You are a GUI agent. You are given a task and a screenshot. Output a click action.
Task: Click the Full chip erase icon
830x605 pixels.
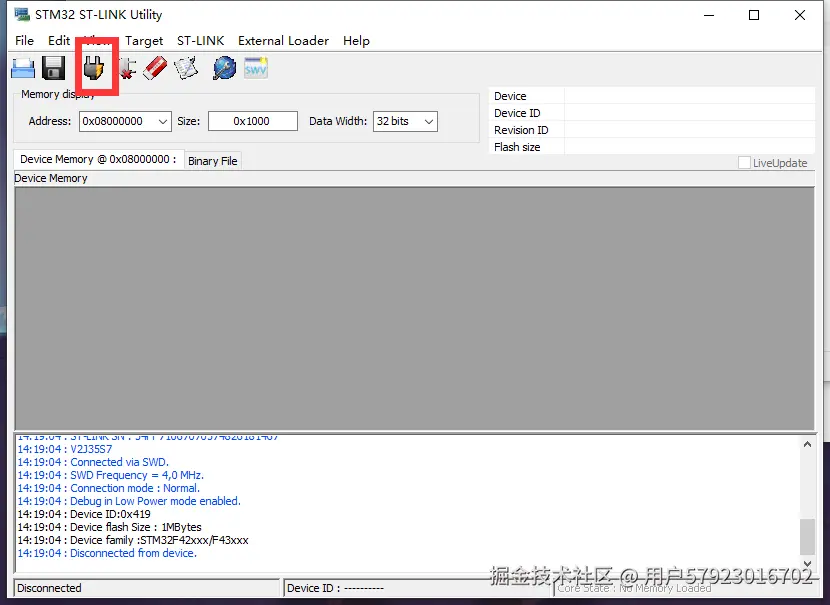coord(155,68)
